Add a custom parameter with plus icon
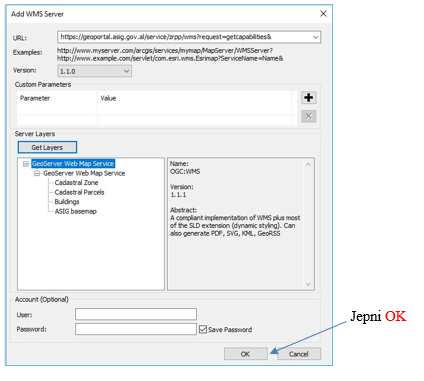424x381 pixels. tap(309, 98)
